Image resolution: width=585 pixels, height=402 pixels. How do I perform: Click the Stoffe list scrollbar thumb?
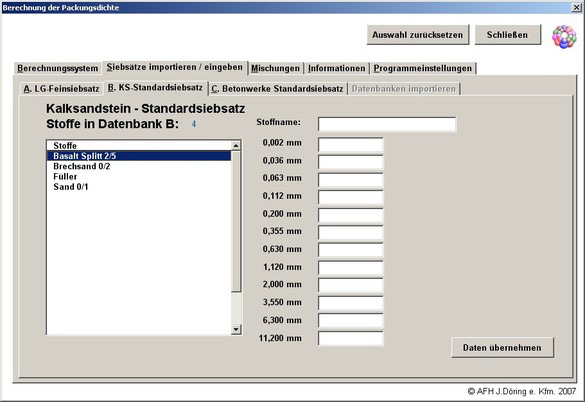click(x=236, y=221)
